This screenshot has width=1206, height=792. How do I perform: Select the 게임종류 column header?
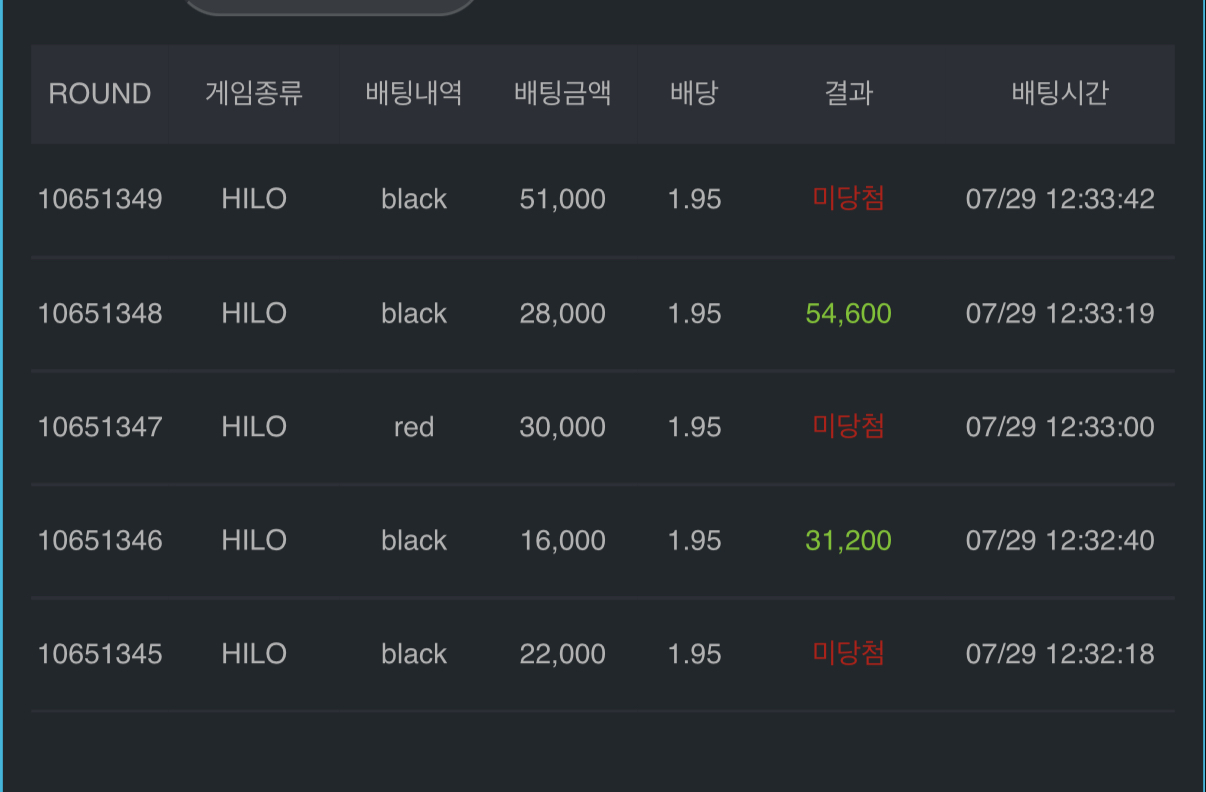click(x=254, y=94)
